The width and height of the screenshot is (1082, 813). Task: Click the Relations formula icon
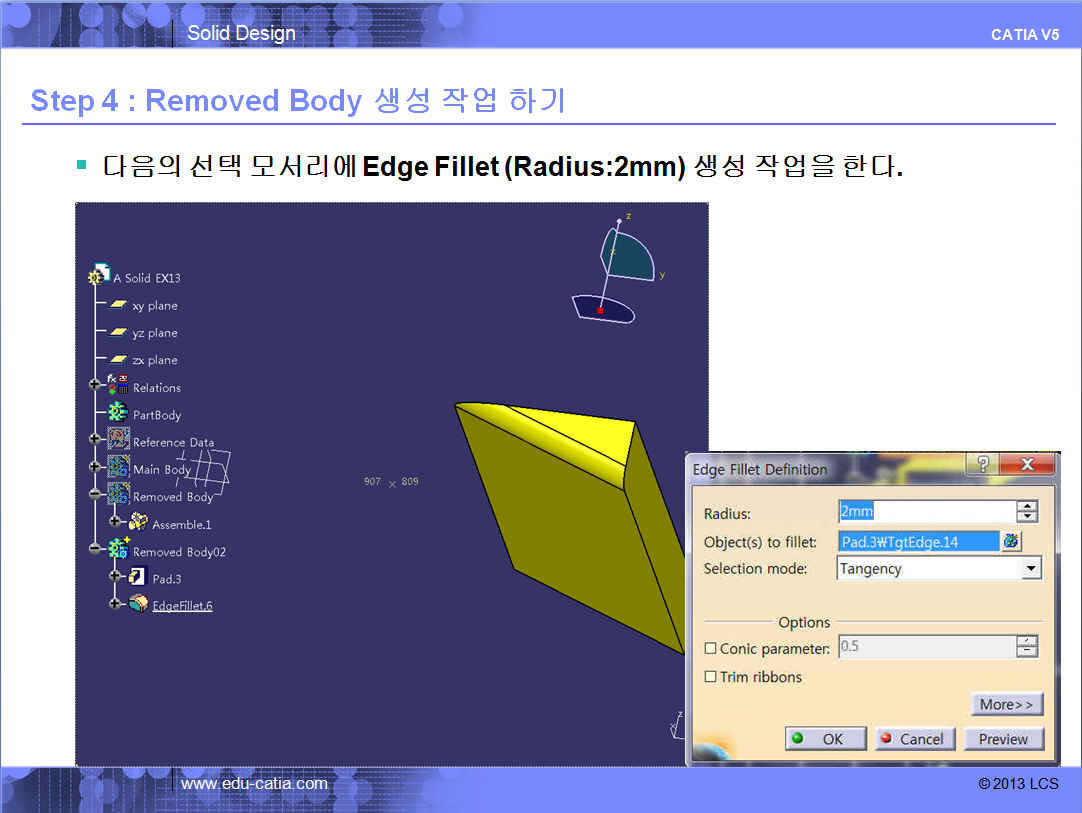click(x=118, y=385)
